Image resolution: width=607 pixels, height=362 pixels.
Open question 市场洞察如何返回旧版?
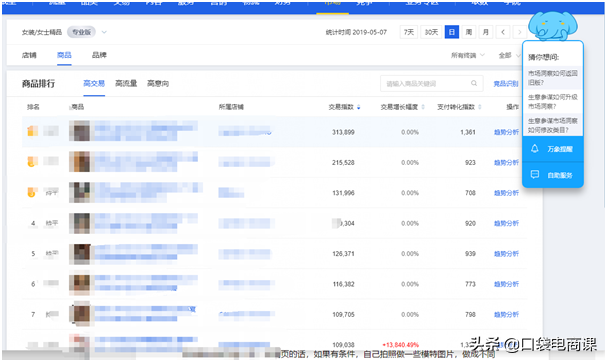[x=552, y=78]
